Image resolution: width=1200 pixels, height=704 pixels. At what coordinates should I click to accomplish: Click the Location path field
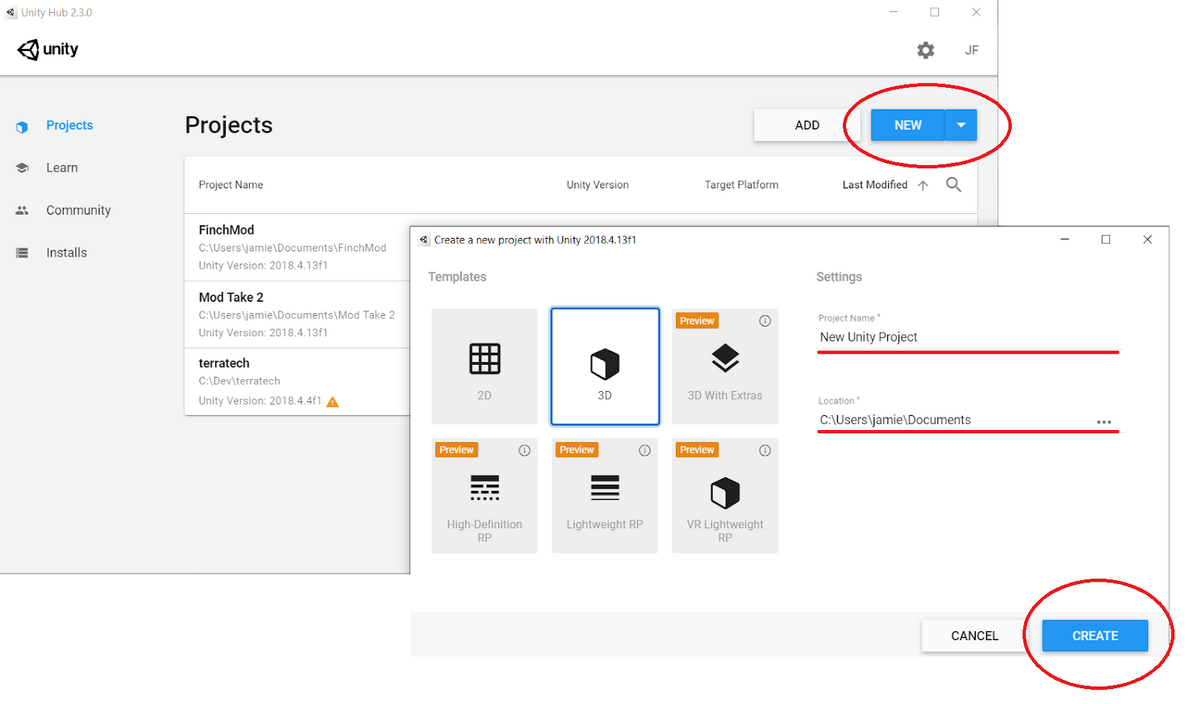954,421
